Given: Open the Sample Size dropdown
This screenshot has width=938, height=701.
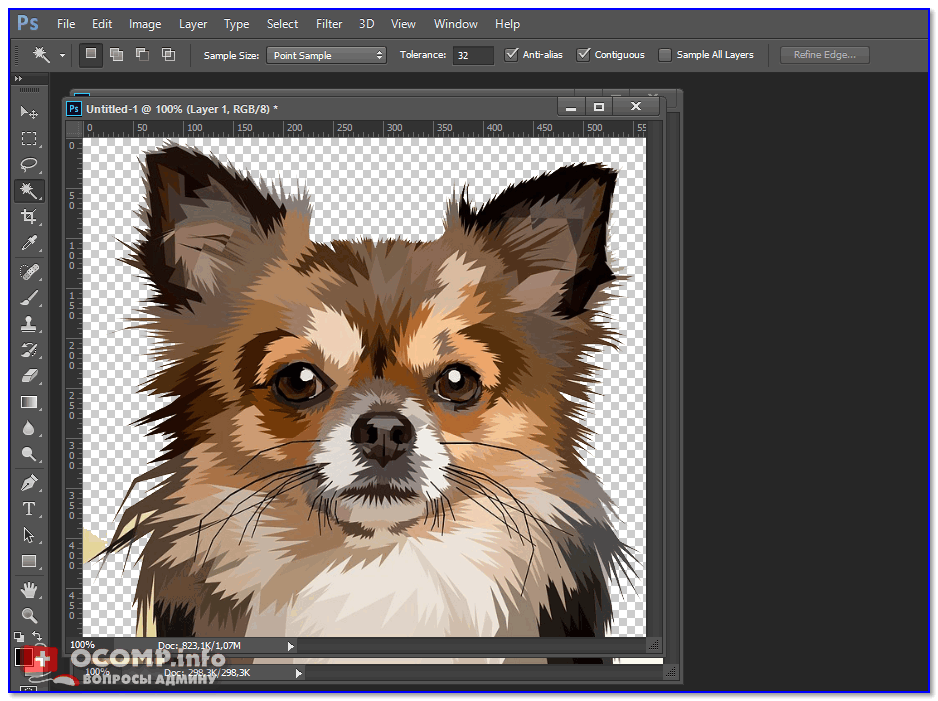Looking at the screenshot, I should [x=326, y=55].
